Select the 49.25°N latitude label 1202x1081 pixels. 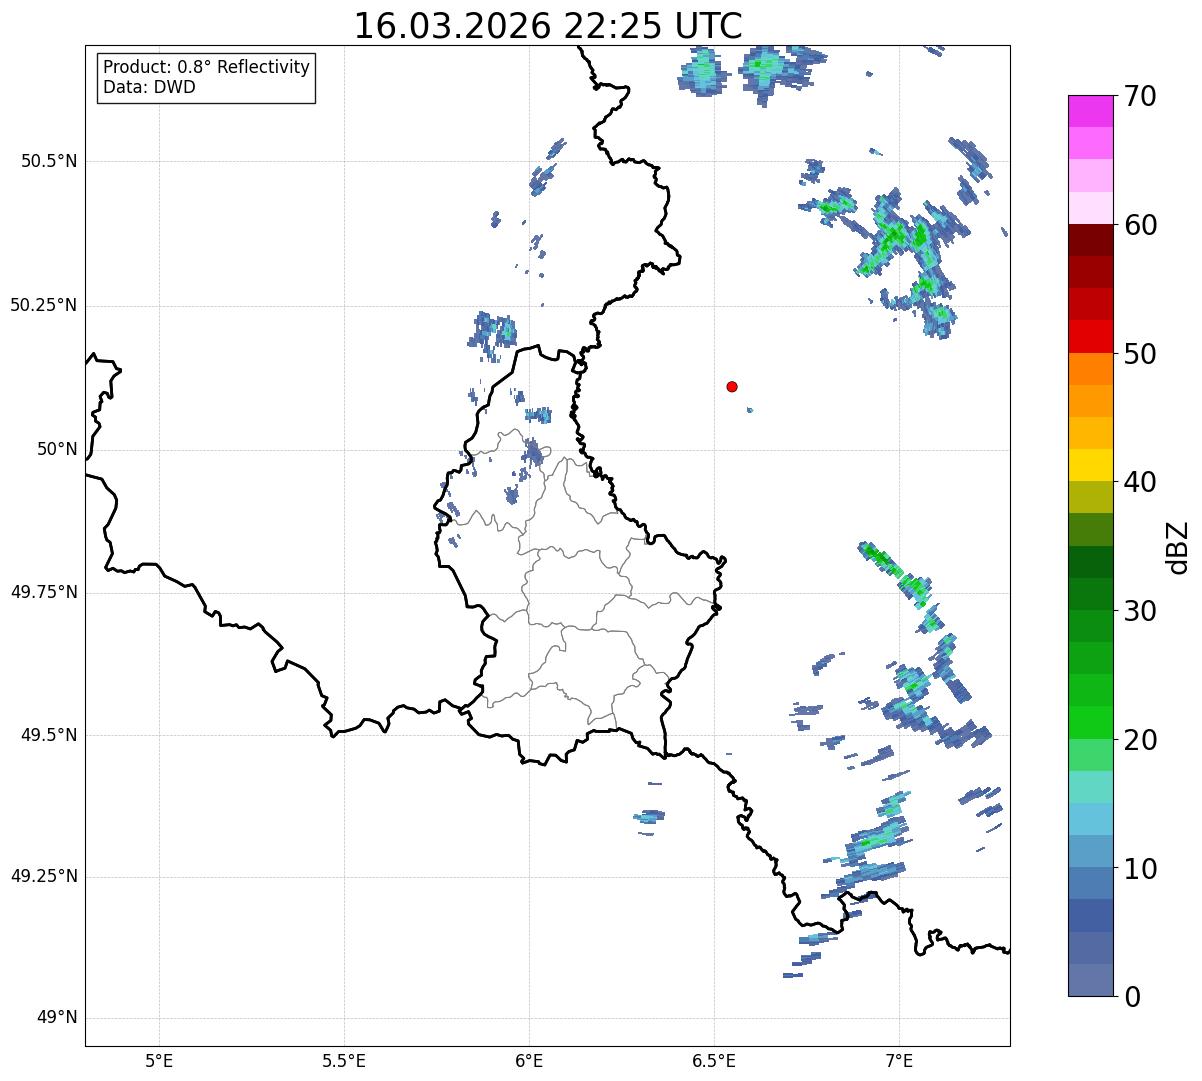pyautogui.click(x=44, y=876)
